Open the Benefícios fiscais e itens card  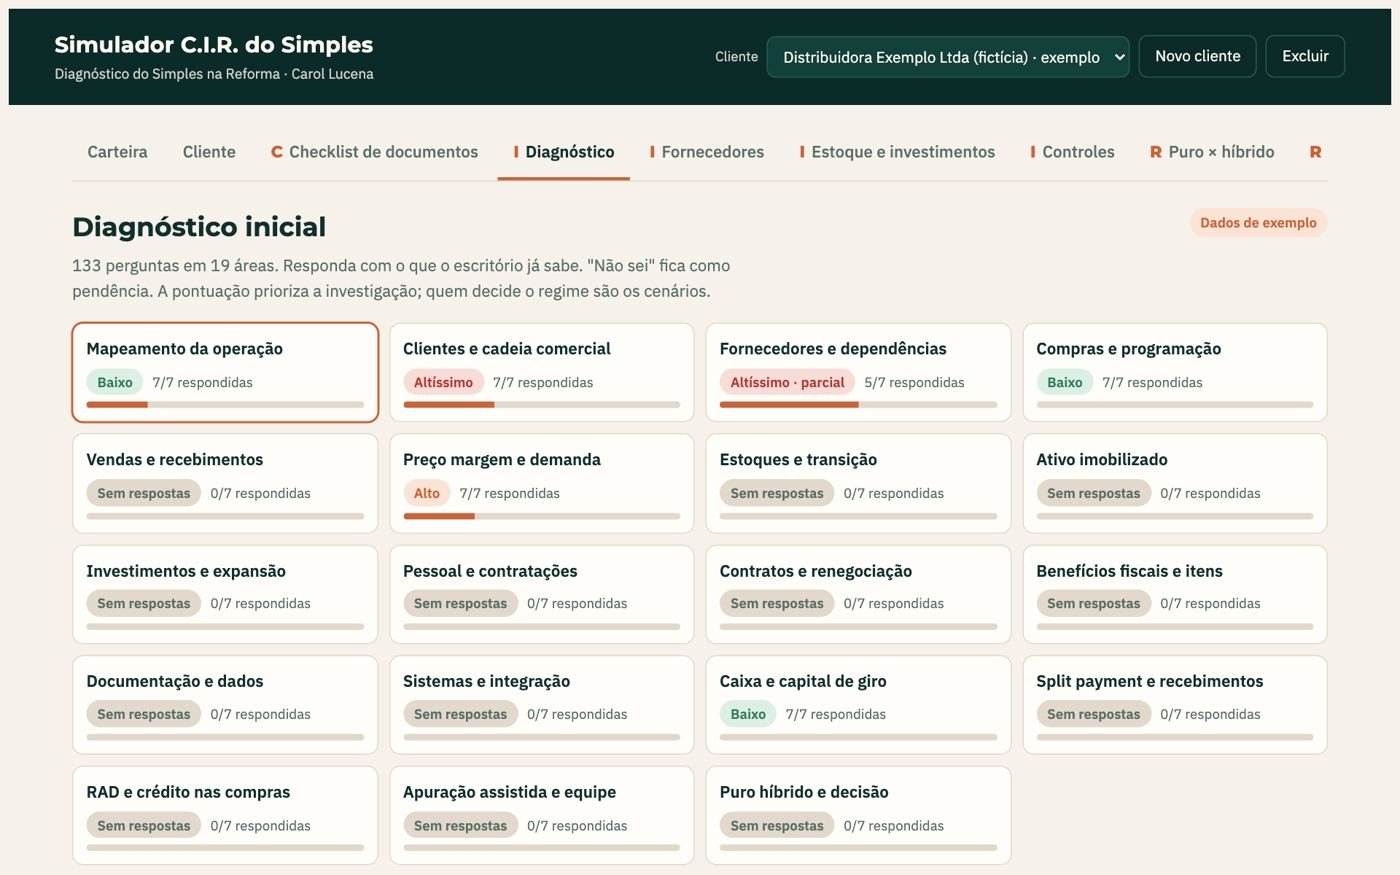click(x=1175, y=594)
